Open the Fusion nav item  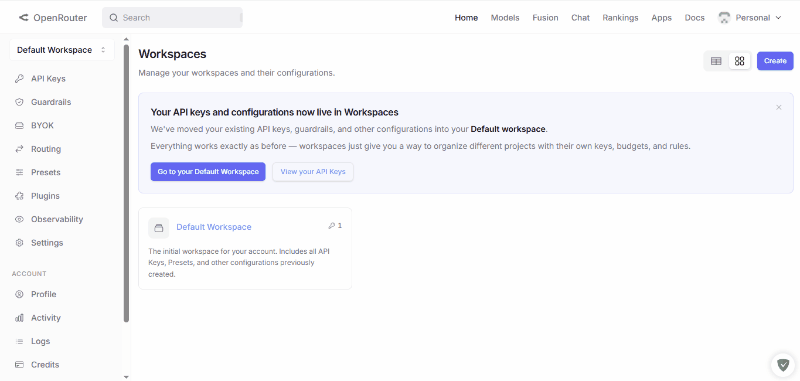[x=545, y=18]
